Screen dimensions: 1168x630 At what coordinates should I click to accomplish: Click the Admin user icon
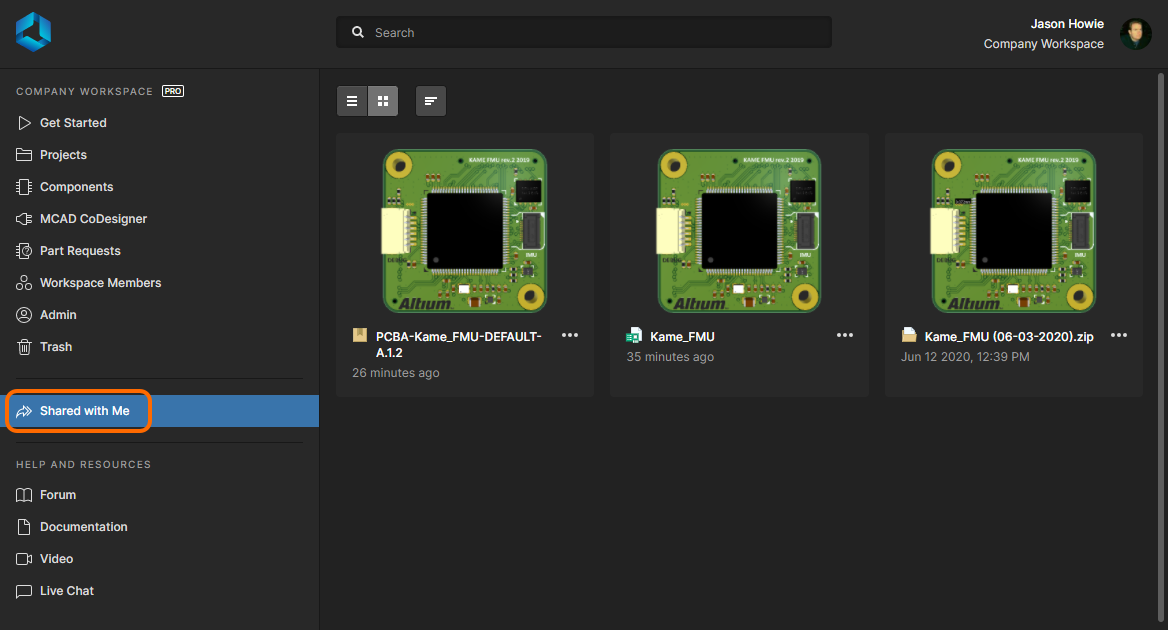24,315
